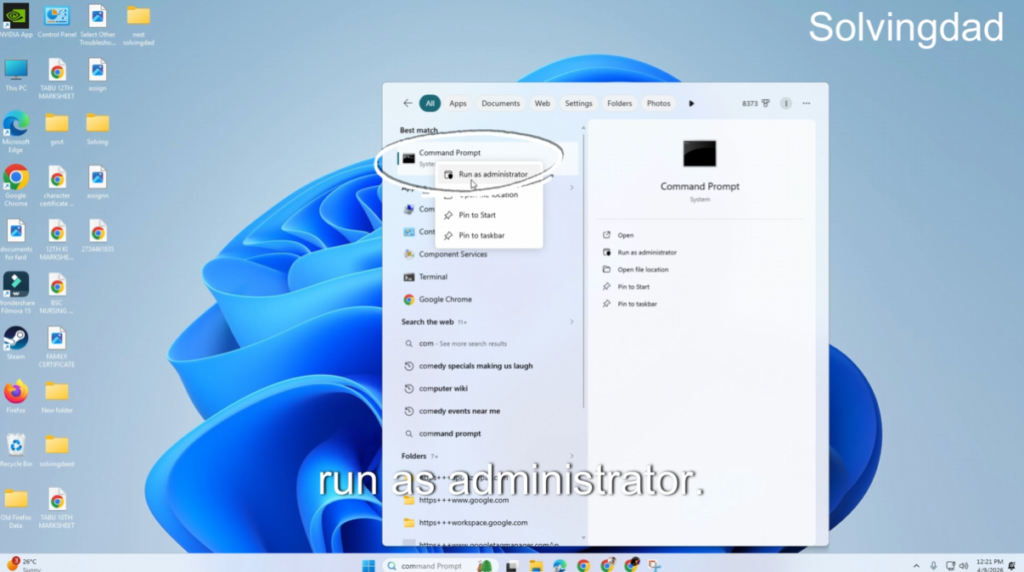Expand the Folders section chevron
This screenshot has width=1024, height=572.
[572, 456]
